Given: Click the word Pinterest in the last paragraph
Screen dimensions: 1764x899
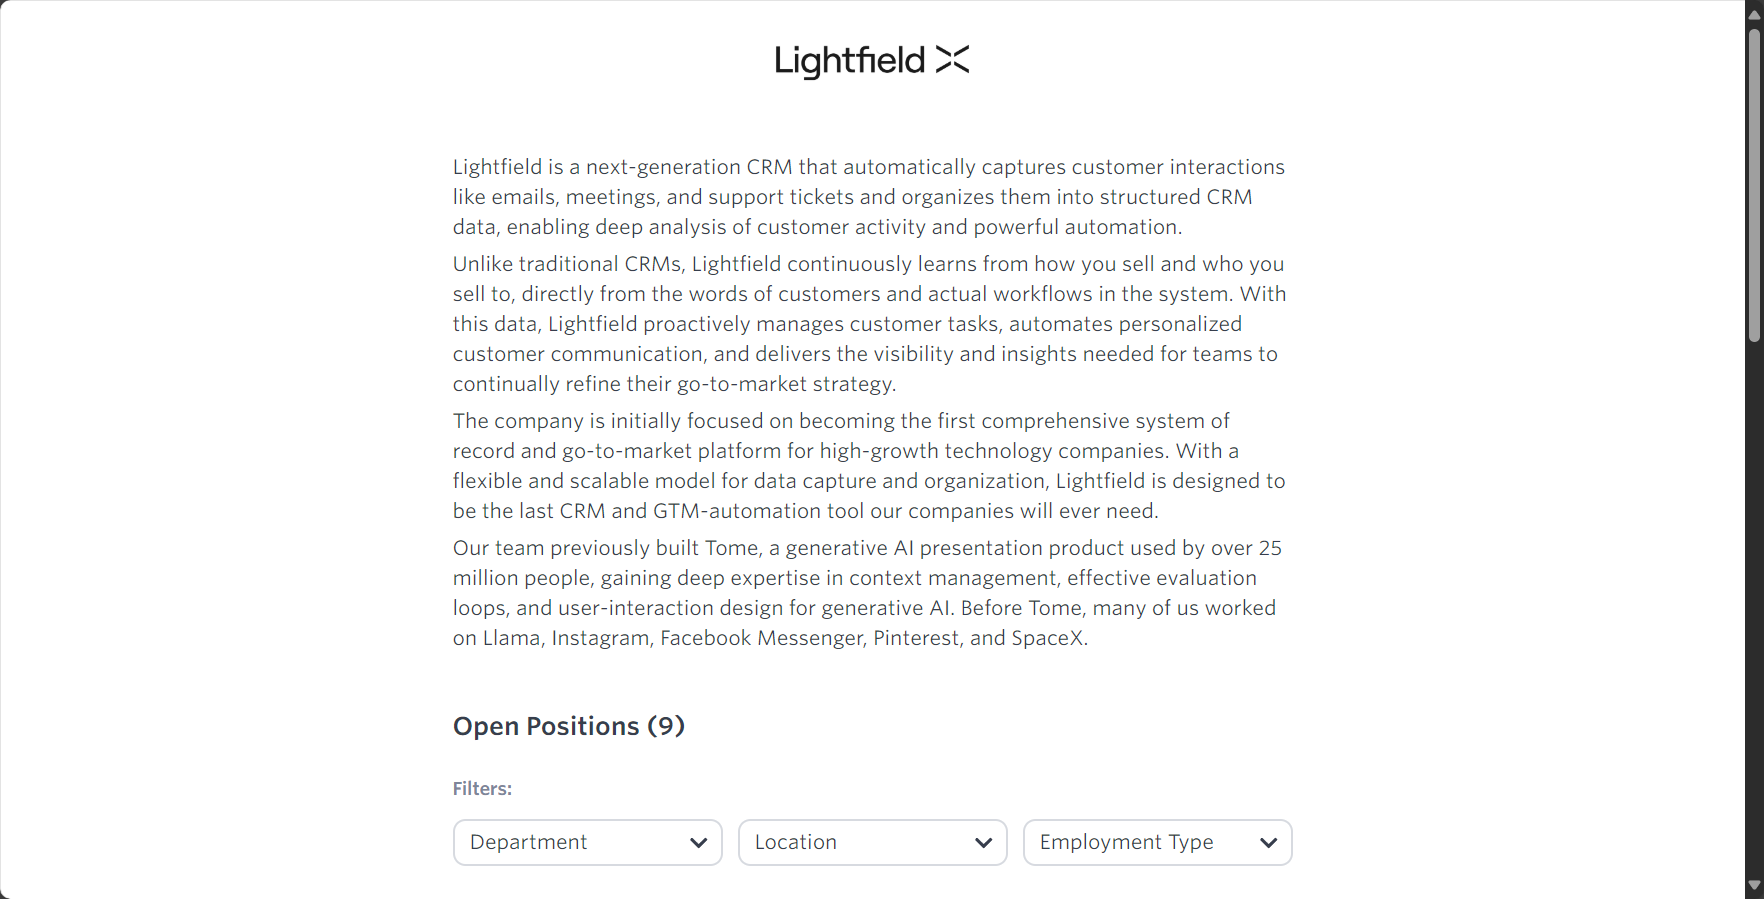Looking at the screenshot, I should [916, 638].
